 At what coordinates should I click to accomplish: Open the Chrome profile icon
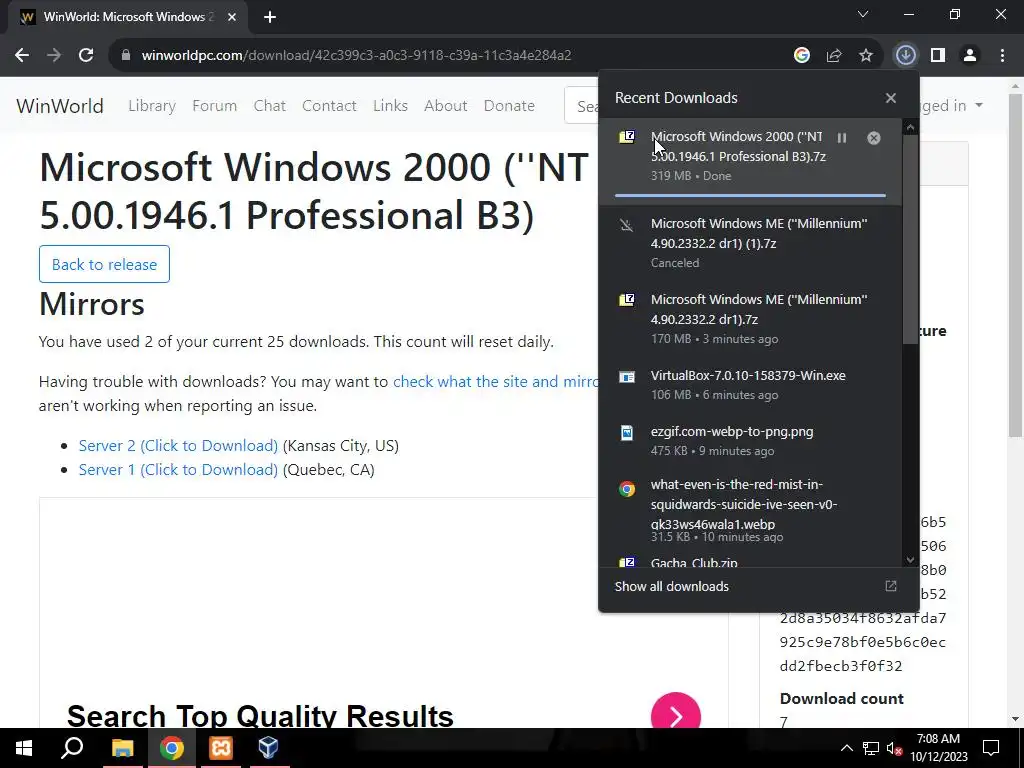point(970,56)
